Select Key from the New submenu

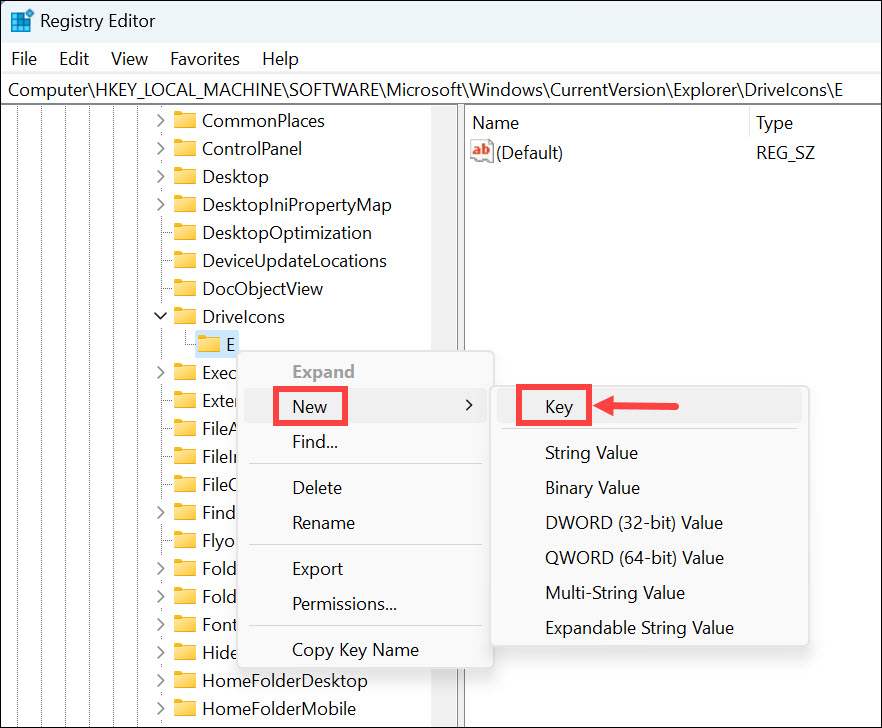[x=649, y=406]
